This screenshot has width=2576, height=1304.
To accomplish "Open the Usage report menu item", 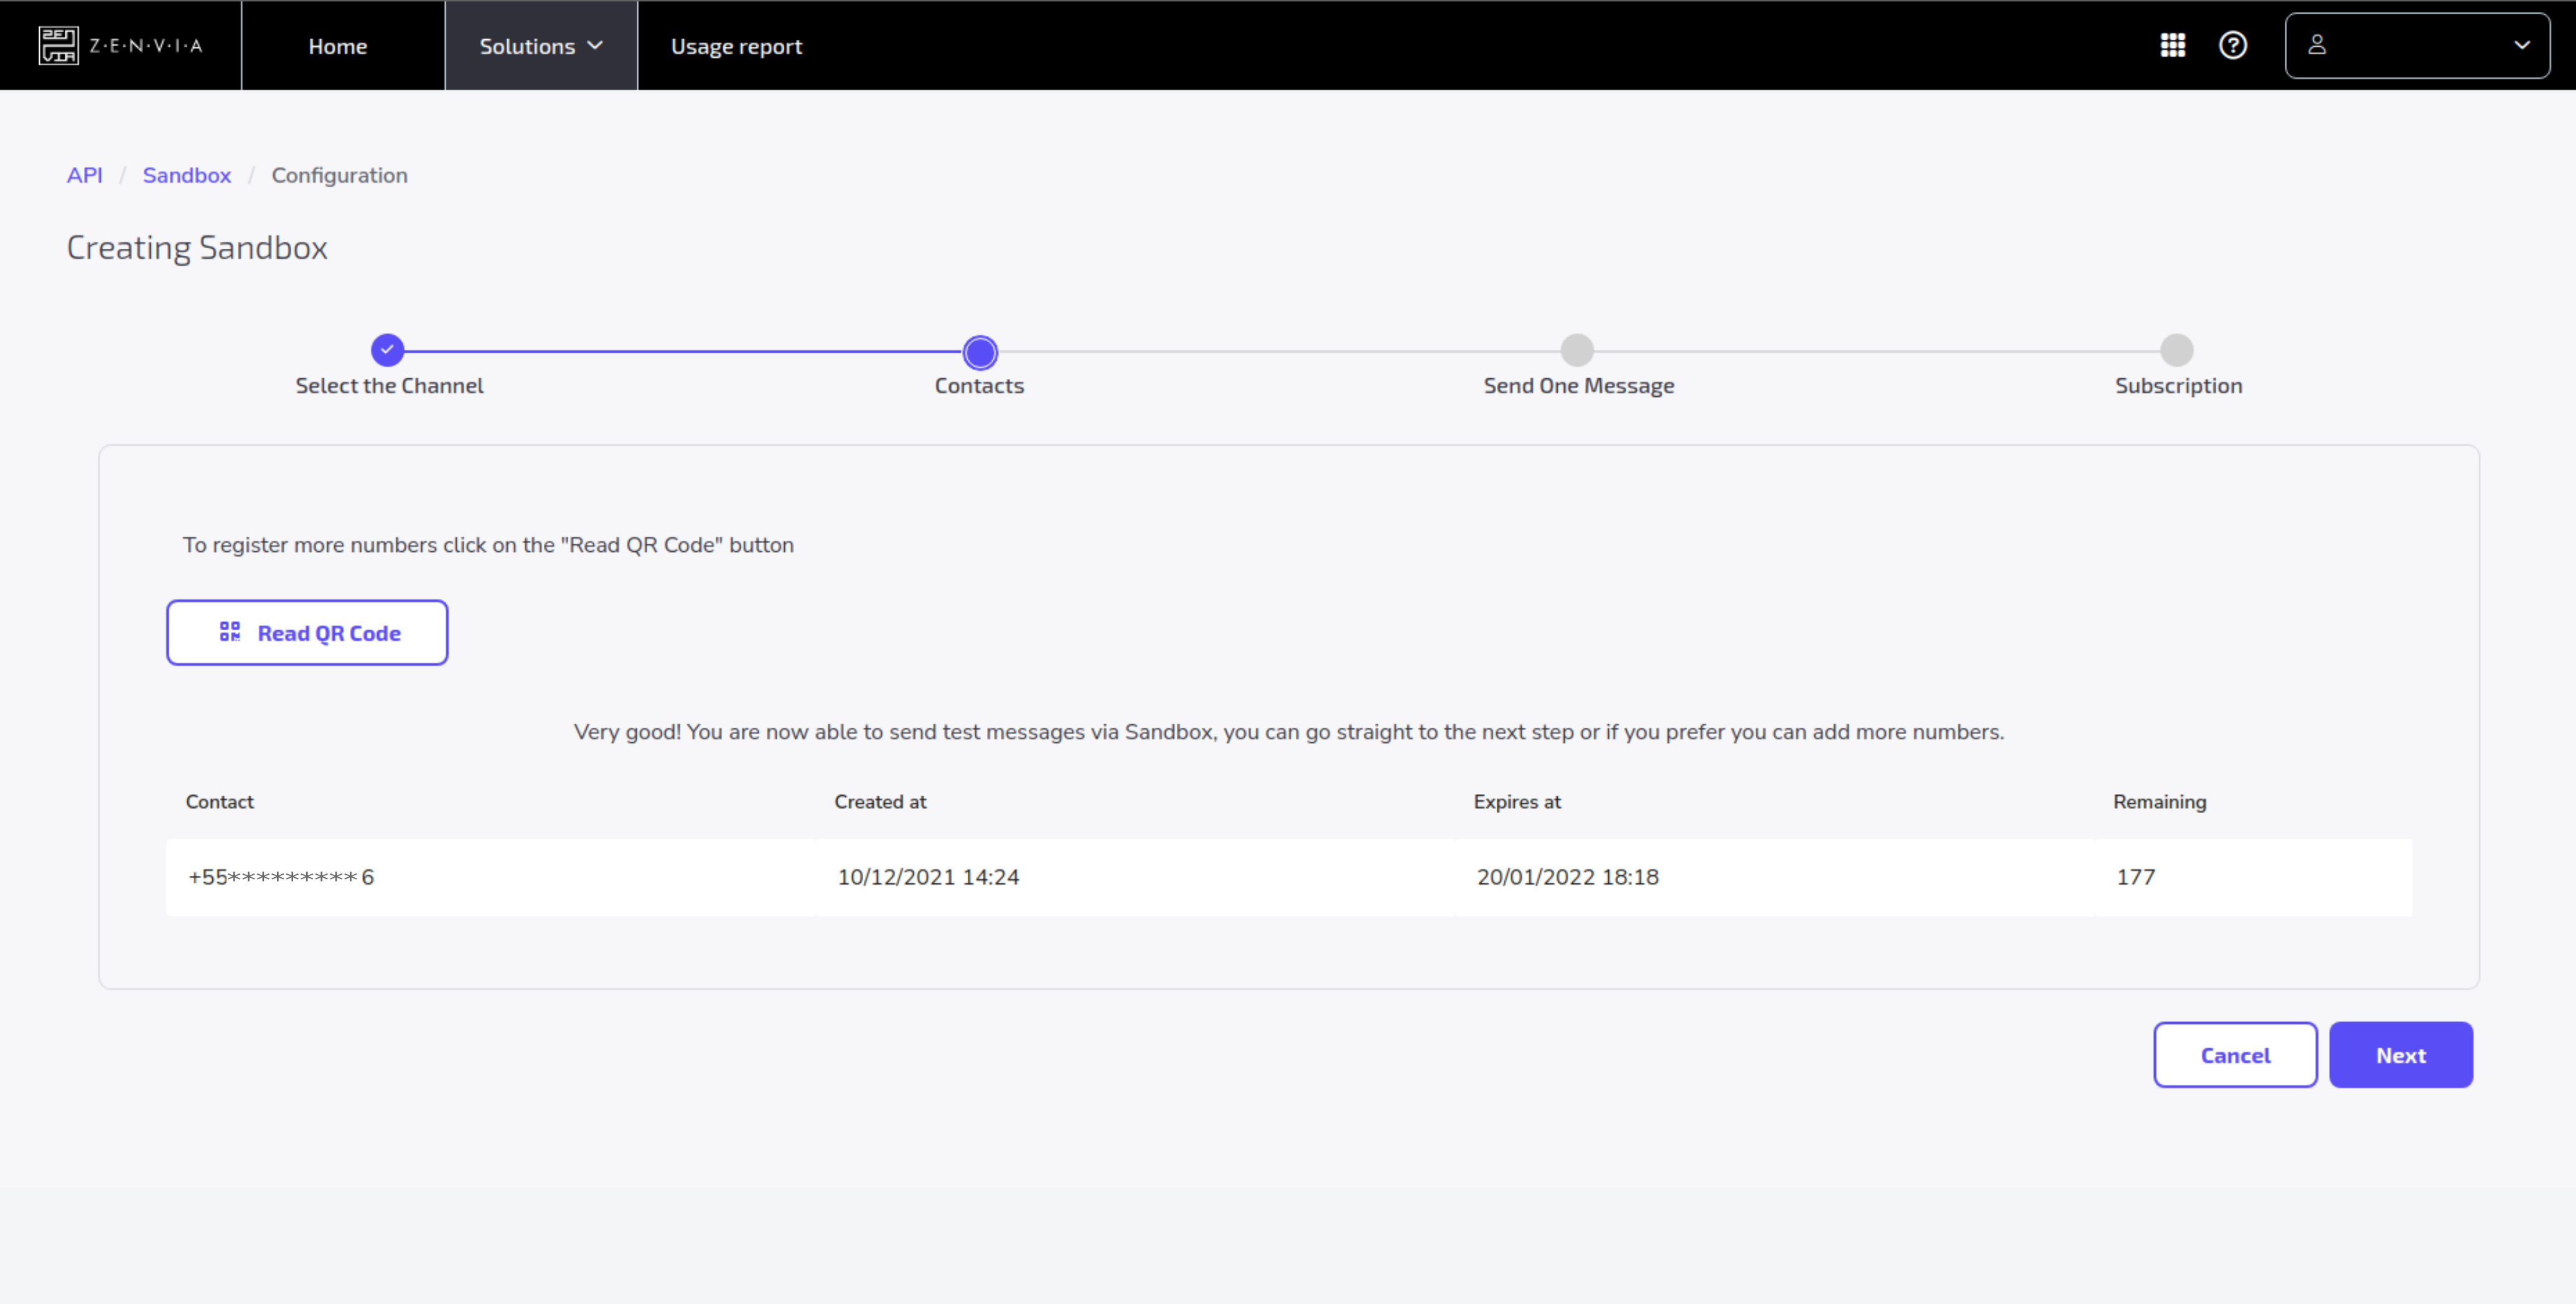I will pyautogui.click(x=736, y=46).
